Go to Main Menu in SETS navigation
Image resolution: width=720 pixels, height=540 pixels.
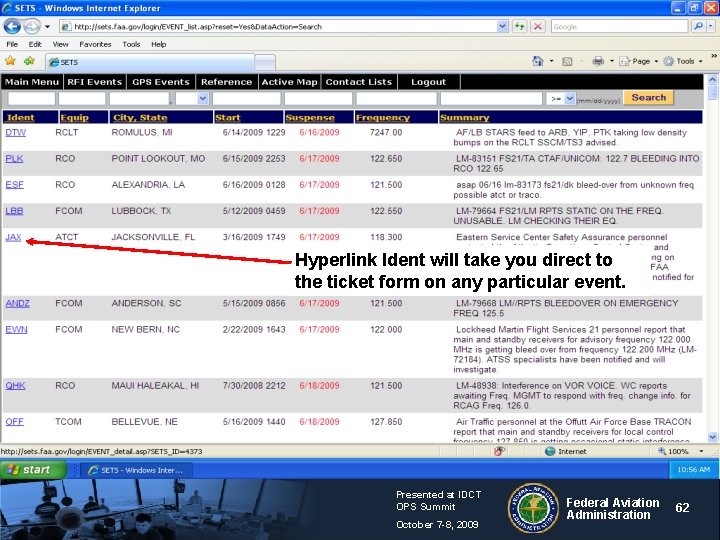tap(32, 82)
